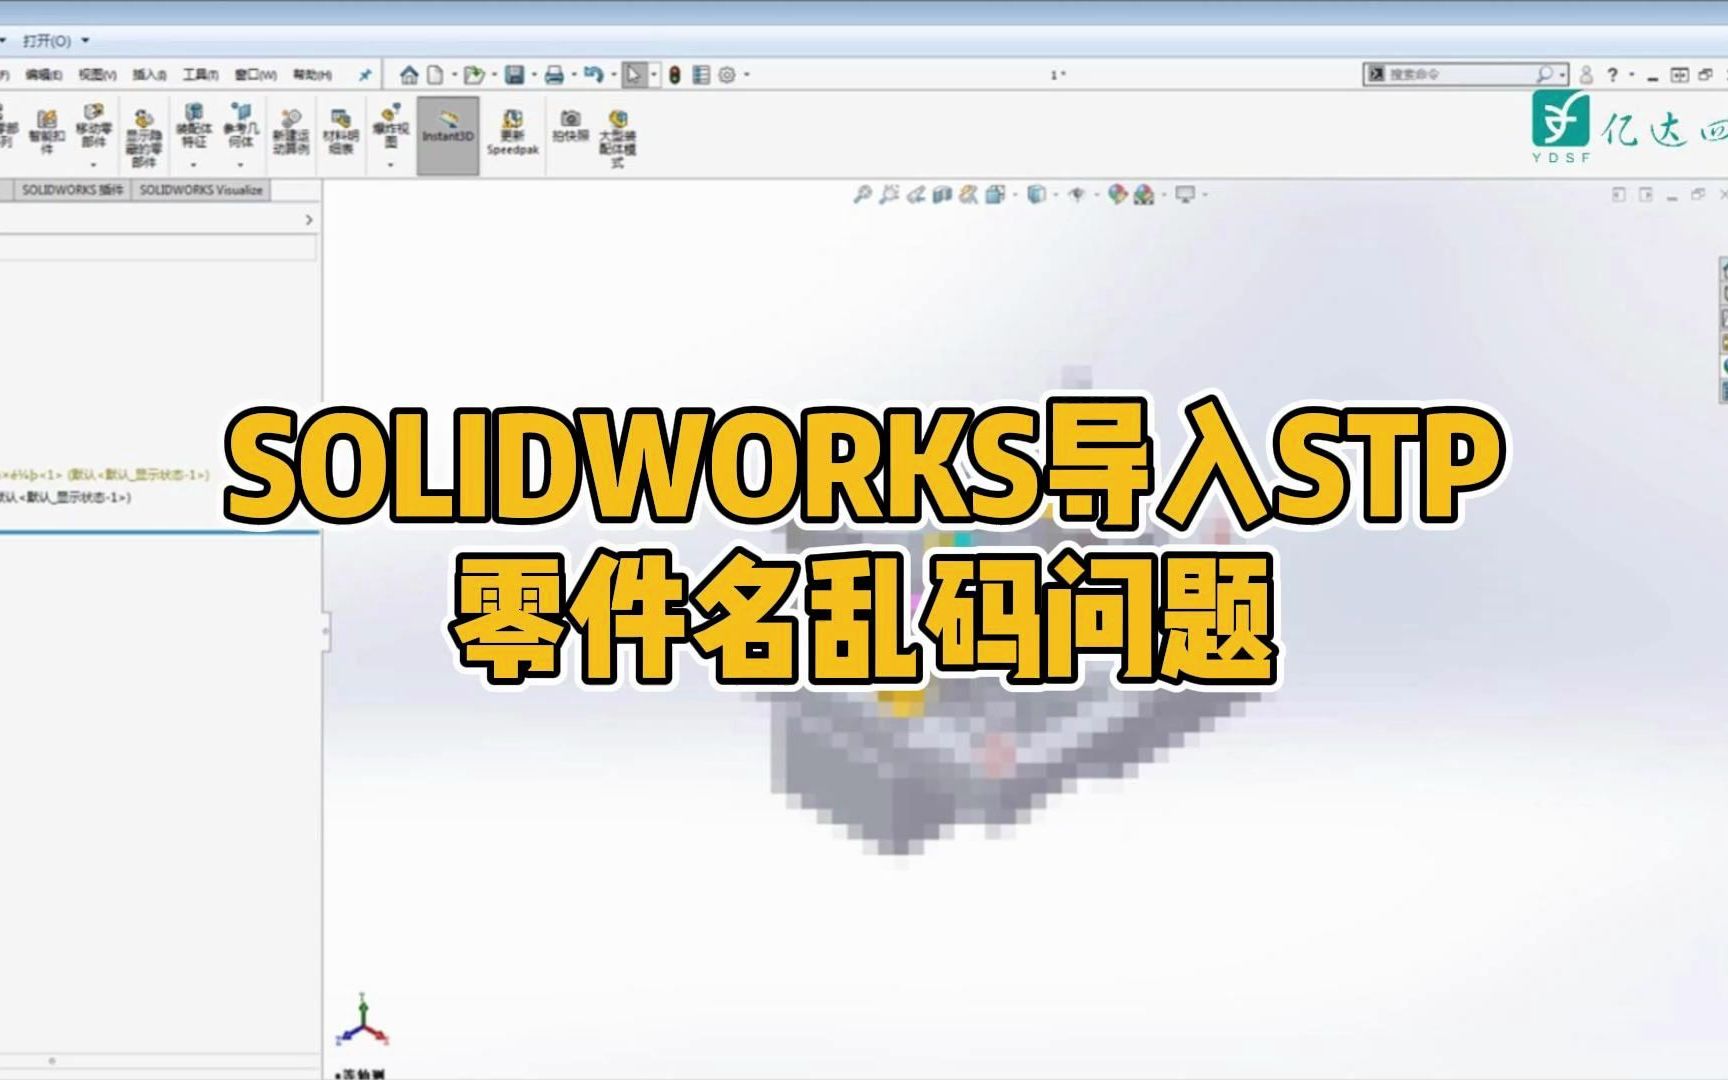Screen dimensions: 1728x1080
Task: Click the Zoom to Area icon
Action: coord(889,195)
